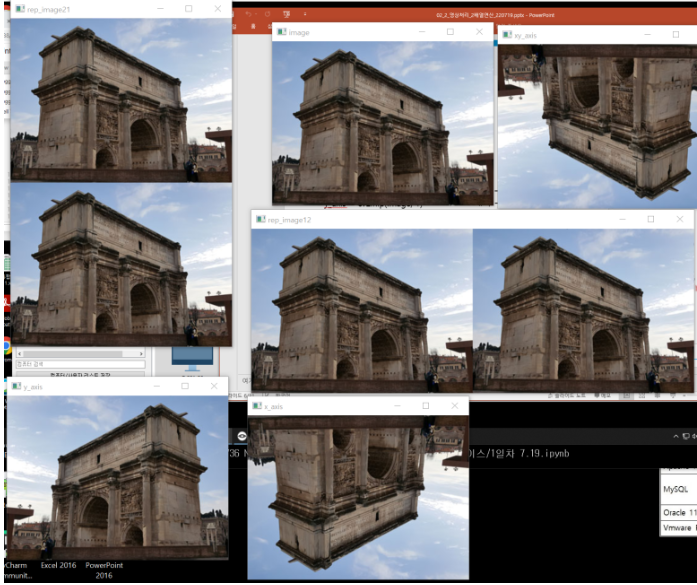
Task: Click the 'Vmware' list entry
Action: 679,528
